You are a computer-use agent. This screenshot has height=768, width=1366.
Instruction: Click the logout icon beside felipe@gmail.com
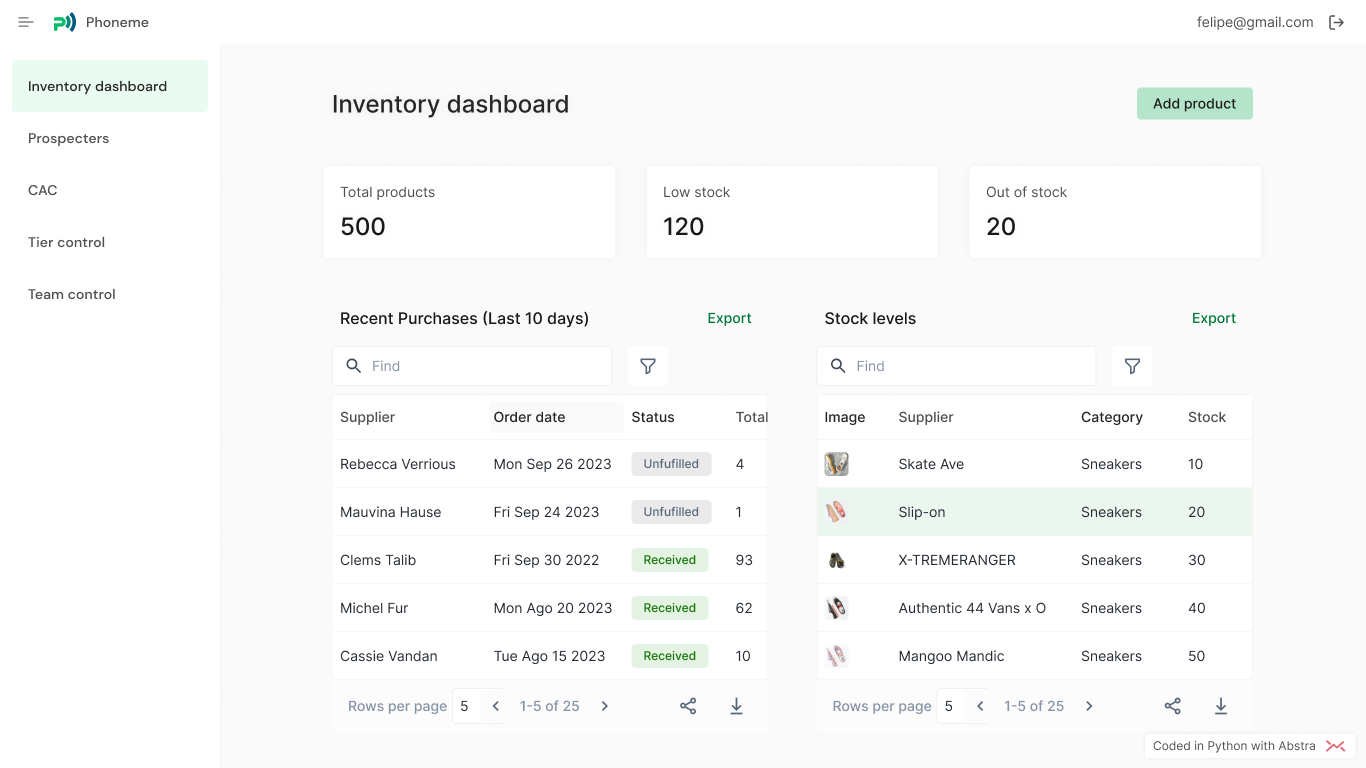[x=1337, y=21]
